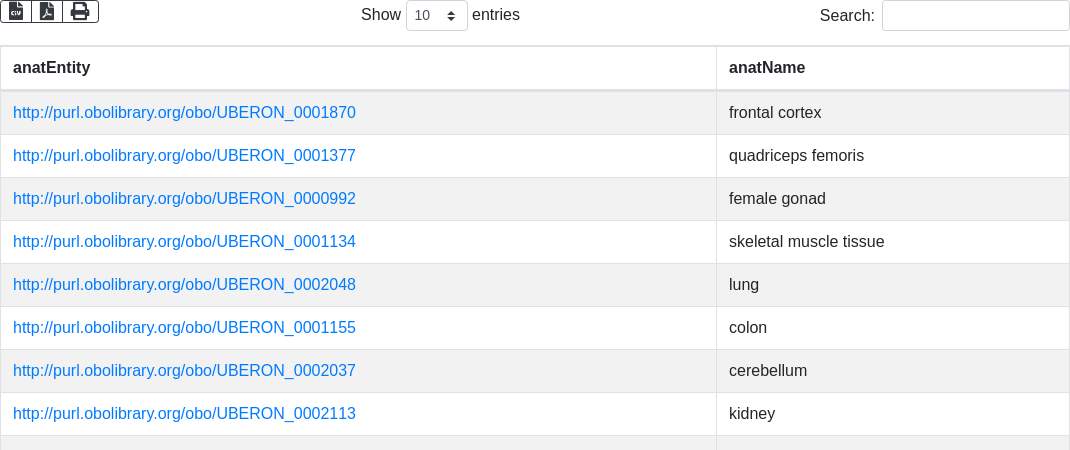Sort by the anatEntity column header
The width and height of the screenshot is (1070, 450).
pyautogui.click(x=52, y=68)
